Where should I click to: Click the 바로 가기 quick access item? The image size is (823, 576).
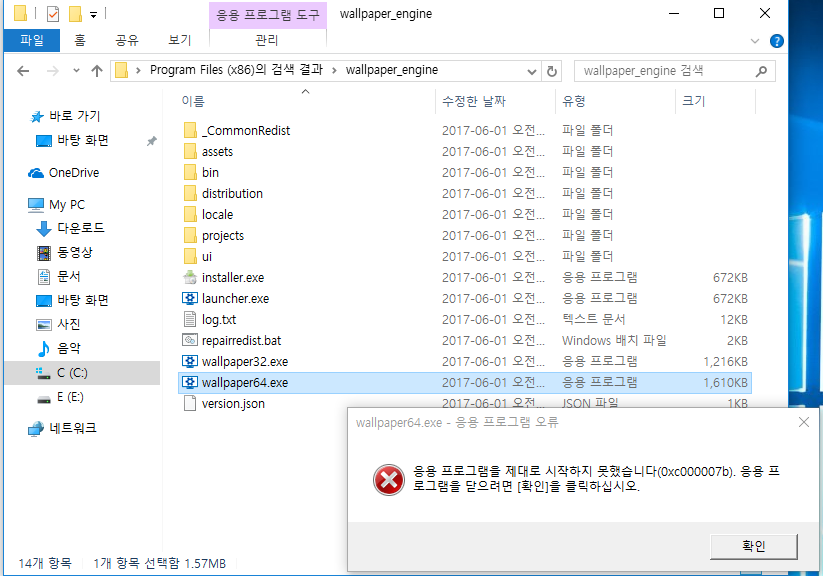(65, 116)
